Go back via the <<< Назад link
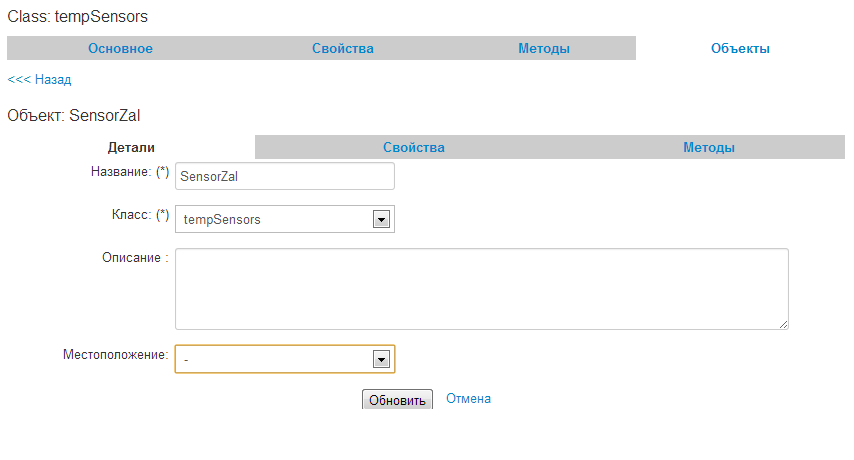 pos(39,79)
